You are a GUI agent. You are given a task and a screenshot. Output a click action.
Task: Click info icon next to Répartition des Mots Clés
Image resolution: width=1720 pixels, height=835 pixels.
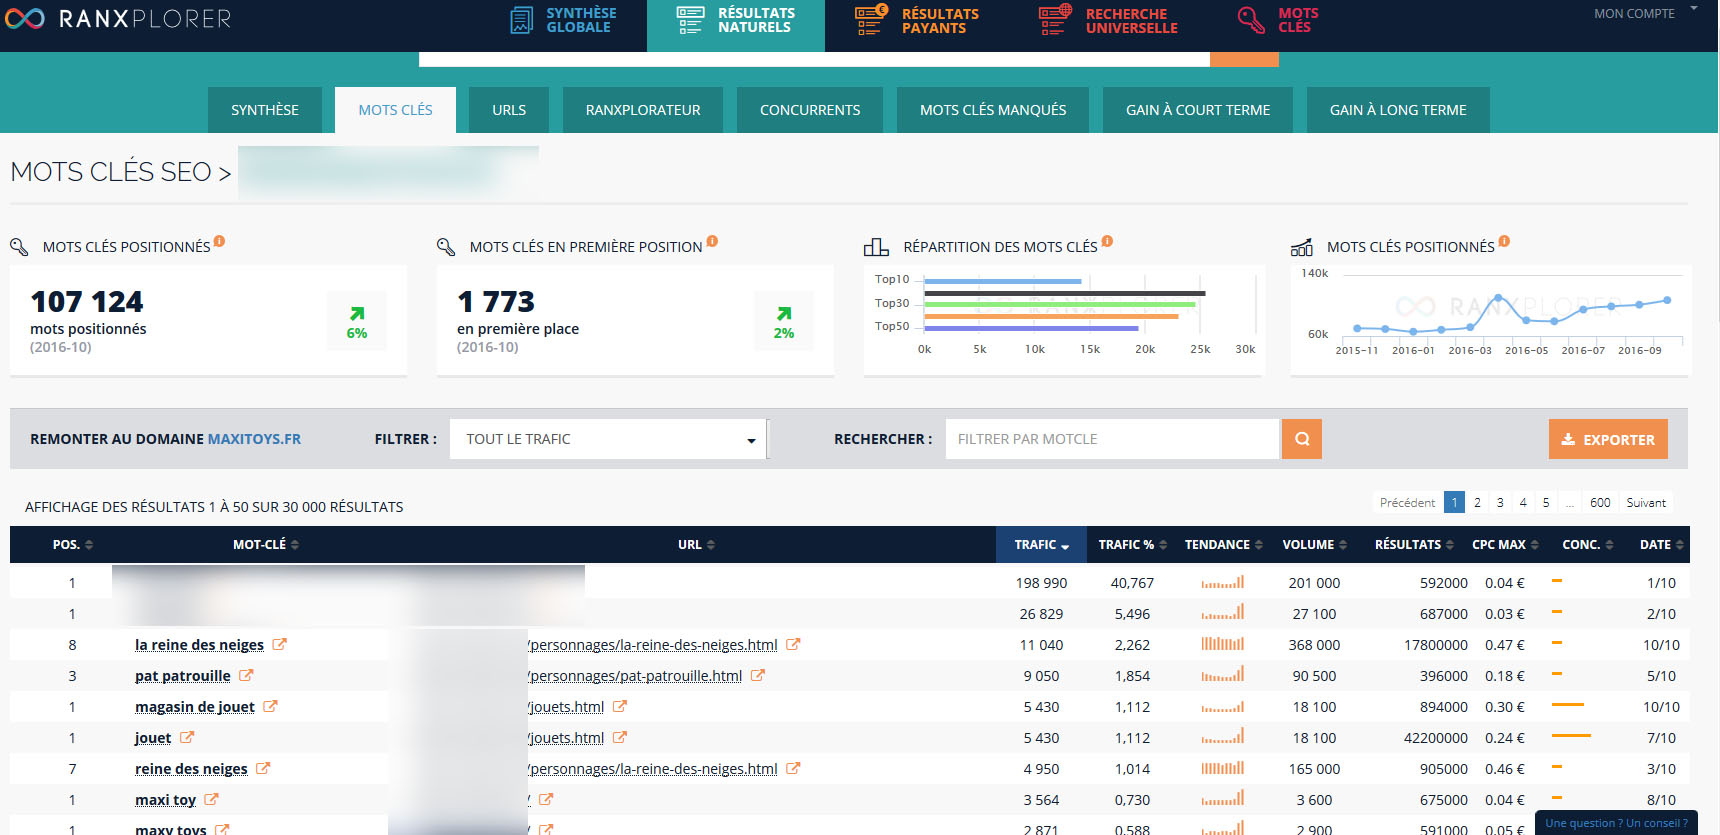point(1107,241)
